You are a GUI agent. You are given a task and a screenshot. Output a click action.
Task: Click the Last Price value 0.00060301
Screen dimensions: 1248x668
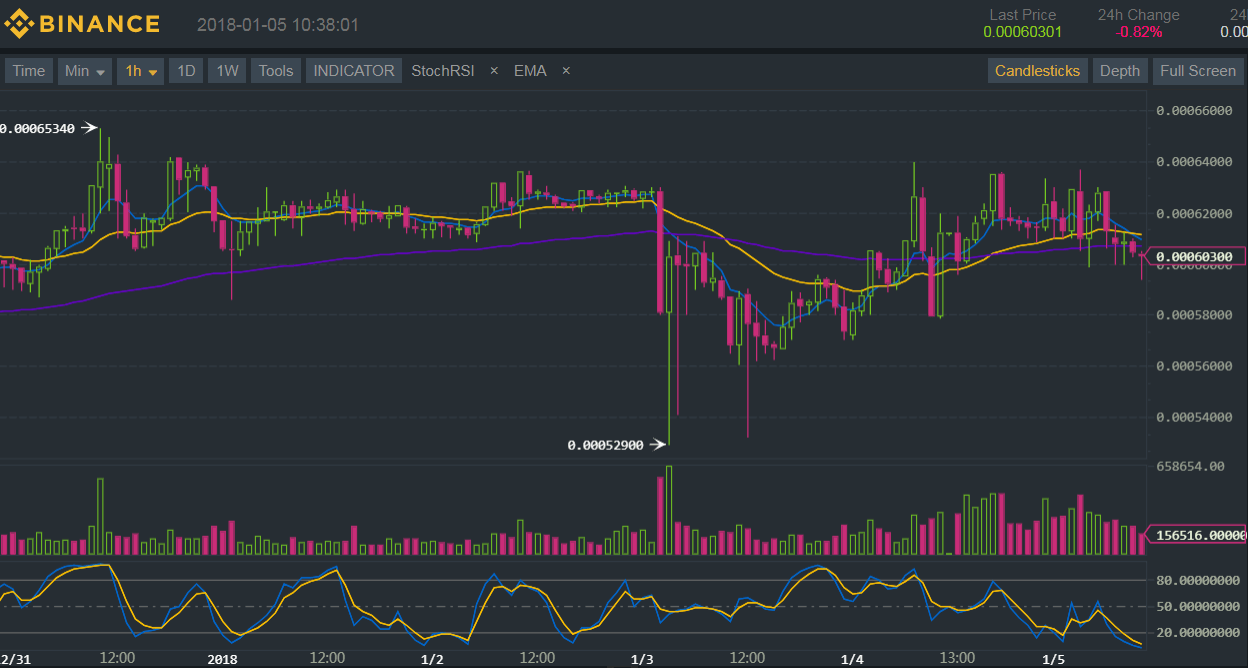1023,32
